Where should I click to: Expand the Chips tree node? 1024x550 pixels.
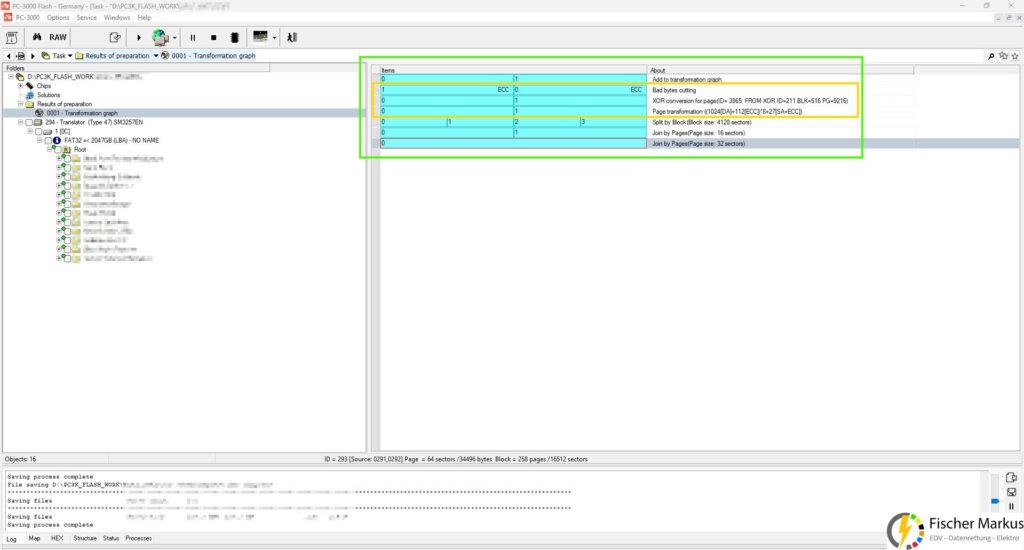(x=20, y=86)
